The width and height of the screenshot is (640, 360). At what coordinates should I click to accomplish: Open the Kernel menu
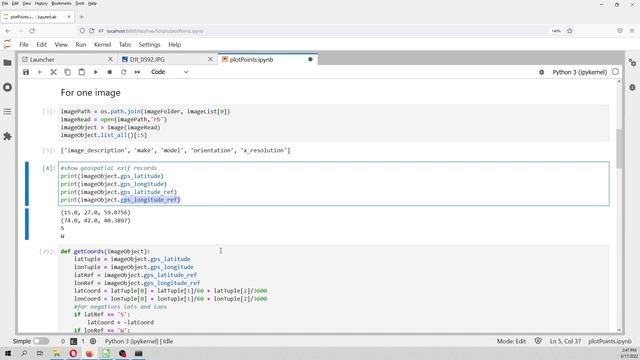(x=102, y=44)
